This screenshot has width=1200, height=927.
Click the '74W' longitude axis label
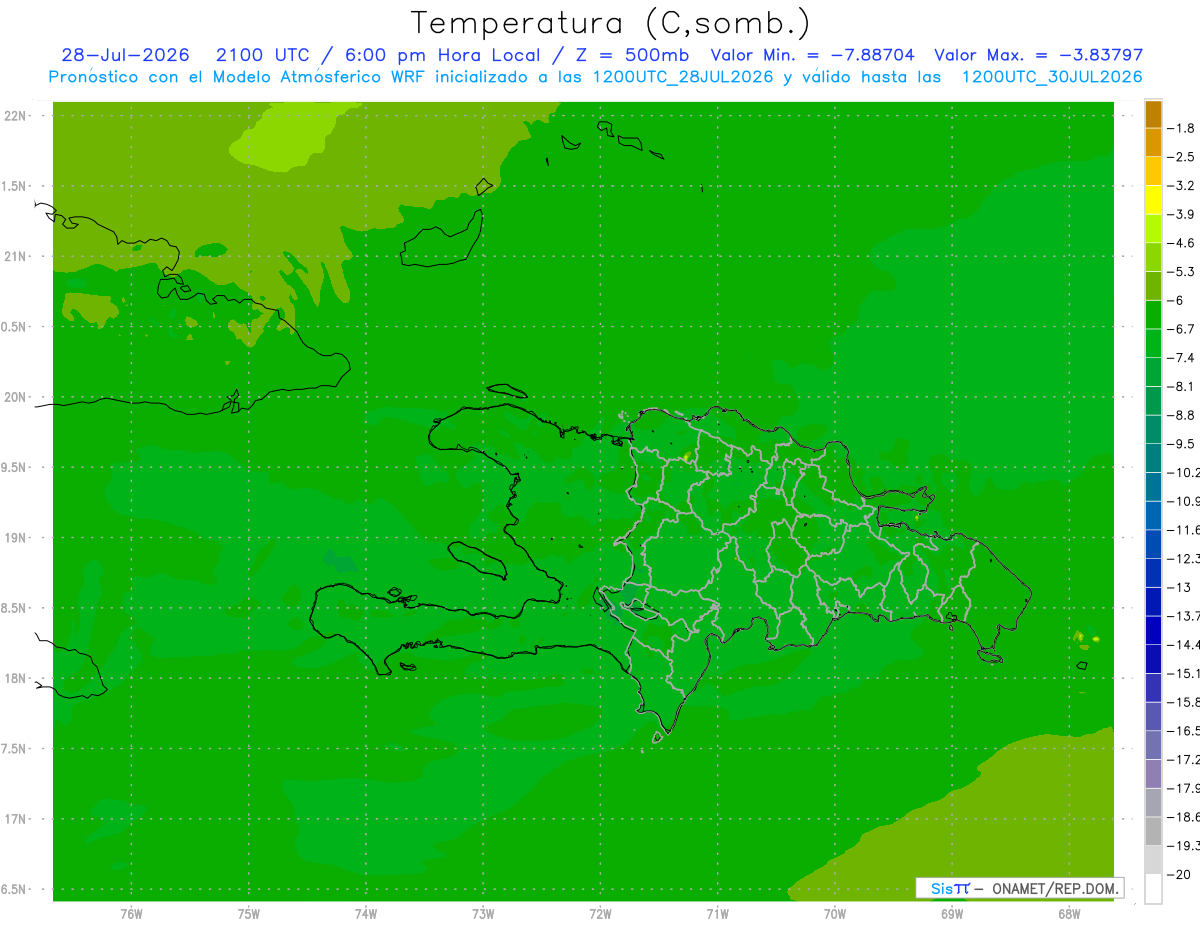(x=366, y=913)
